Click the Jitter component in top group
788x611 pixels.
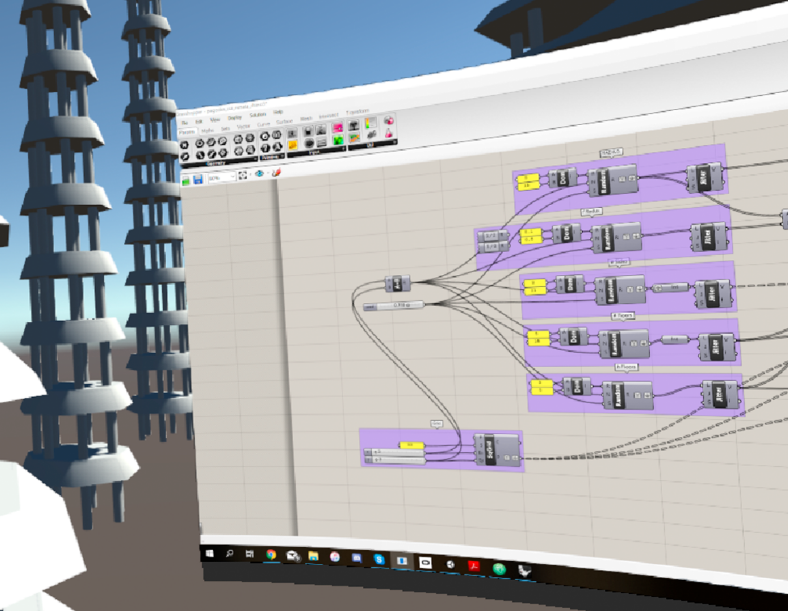point(705,177)
